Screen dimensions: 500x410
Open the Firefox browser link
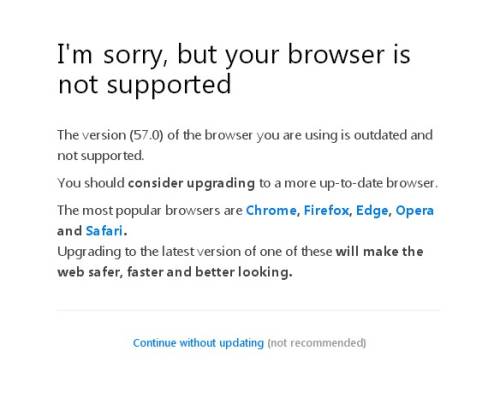(x=326, y=210)
